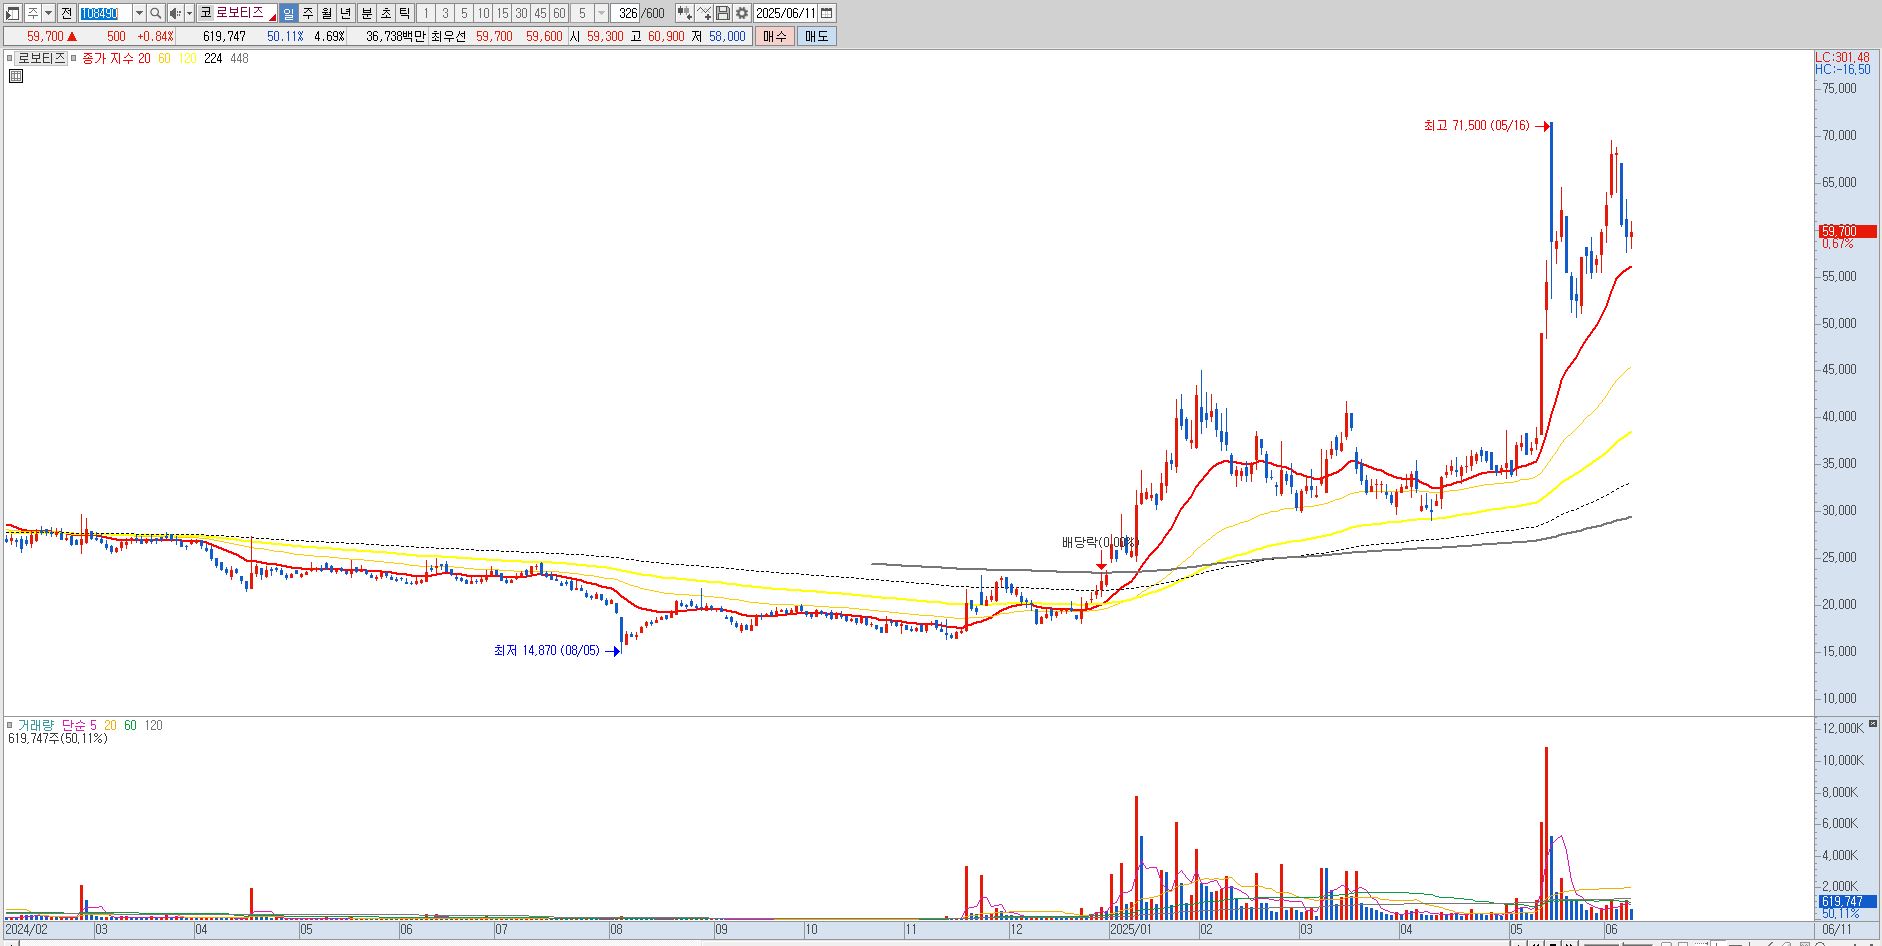
Task: Switch to the monthly (월) period
Action: click(x=327, y=13)
